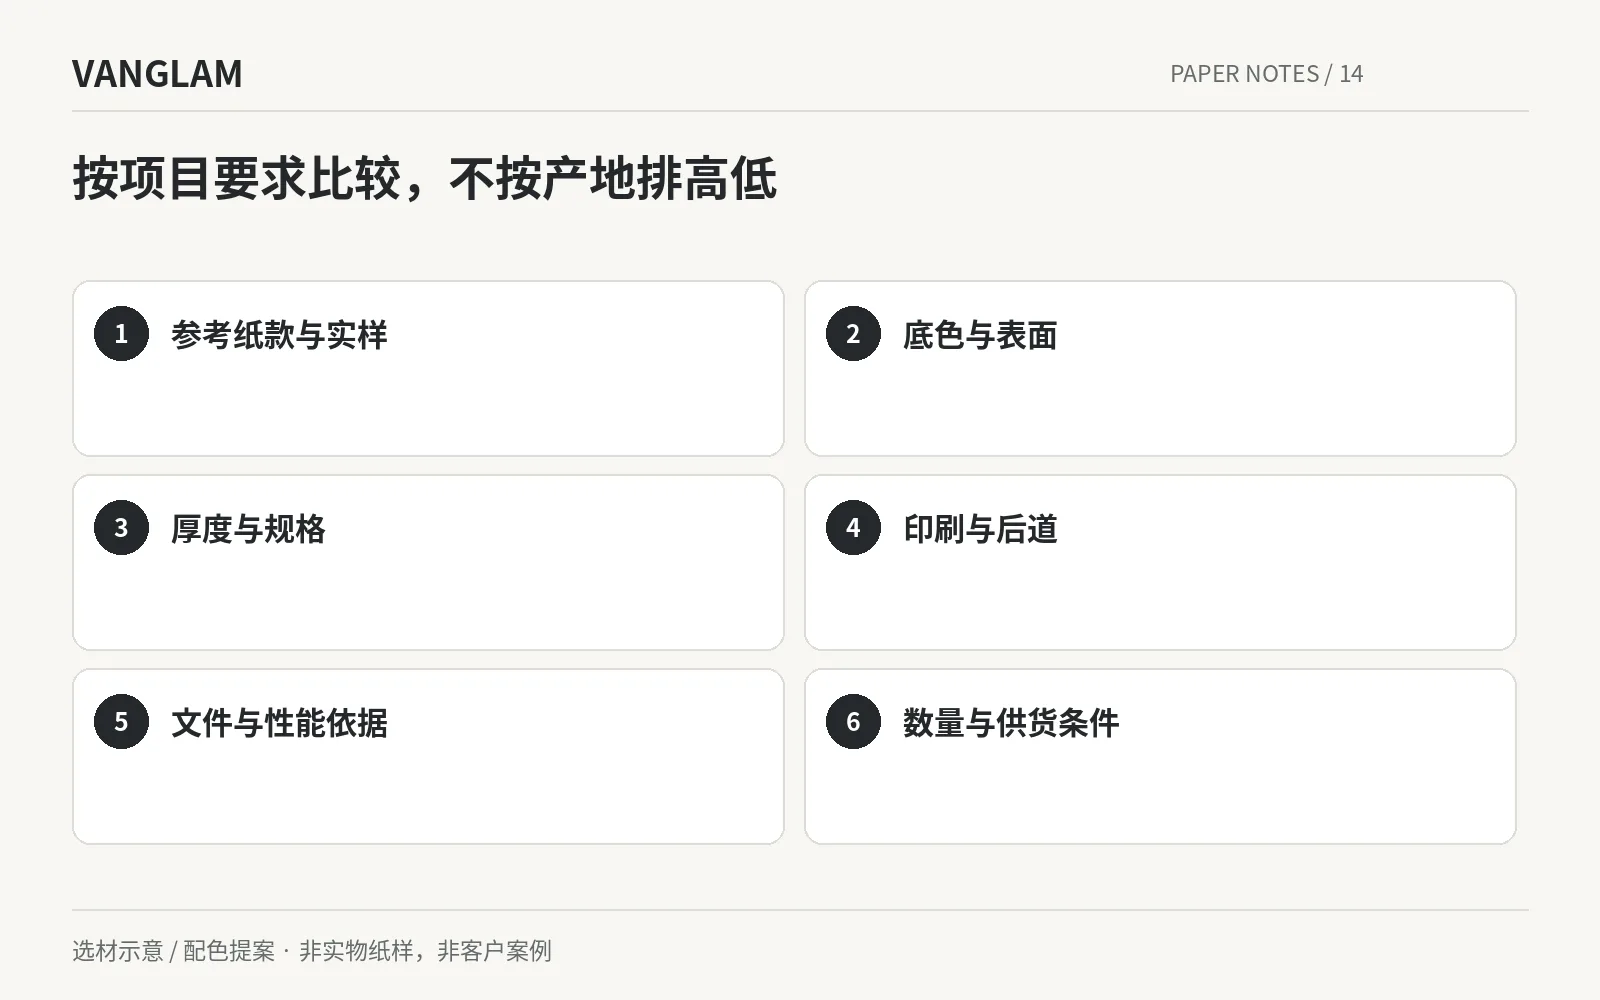Click the VANGLAM brand logo text
The width and height of the screenshot is (1600, 1000).
(157, 74)
